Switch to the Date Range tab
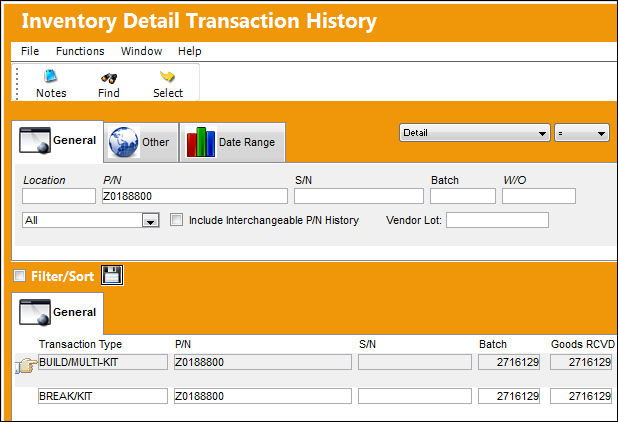 point(233,142)
